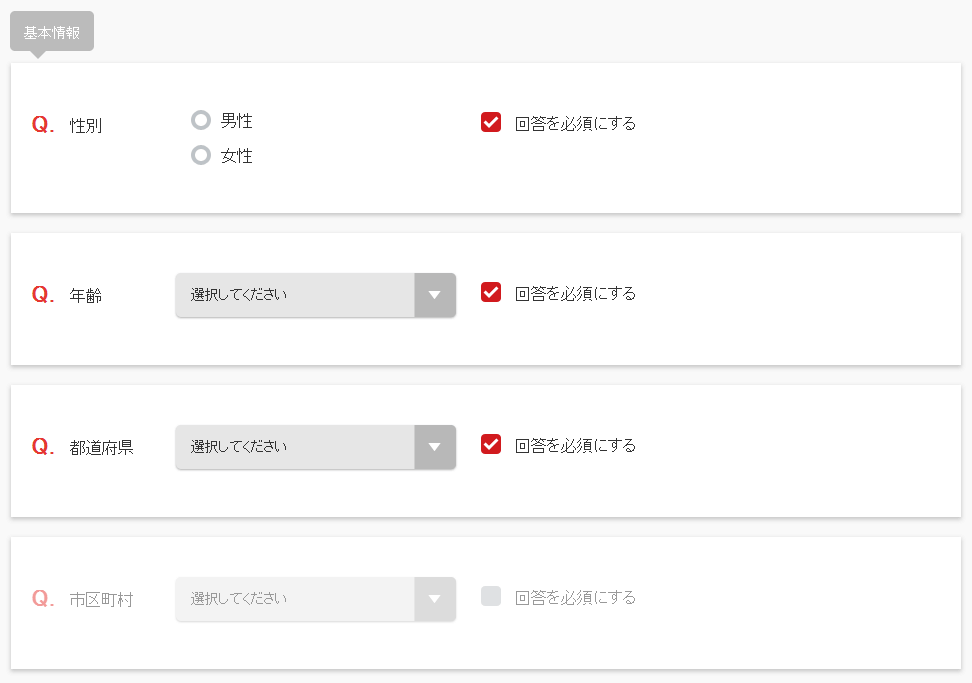
Task: Click the 選択してください placeholder in the 年齢 field
Action: (235, 295)
